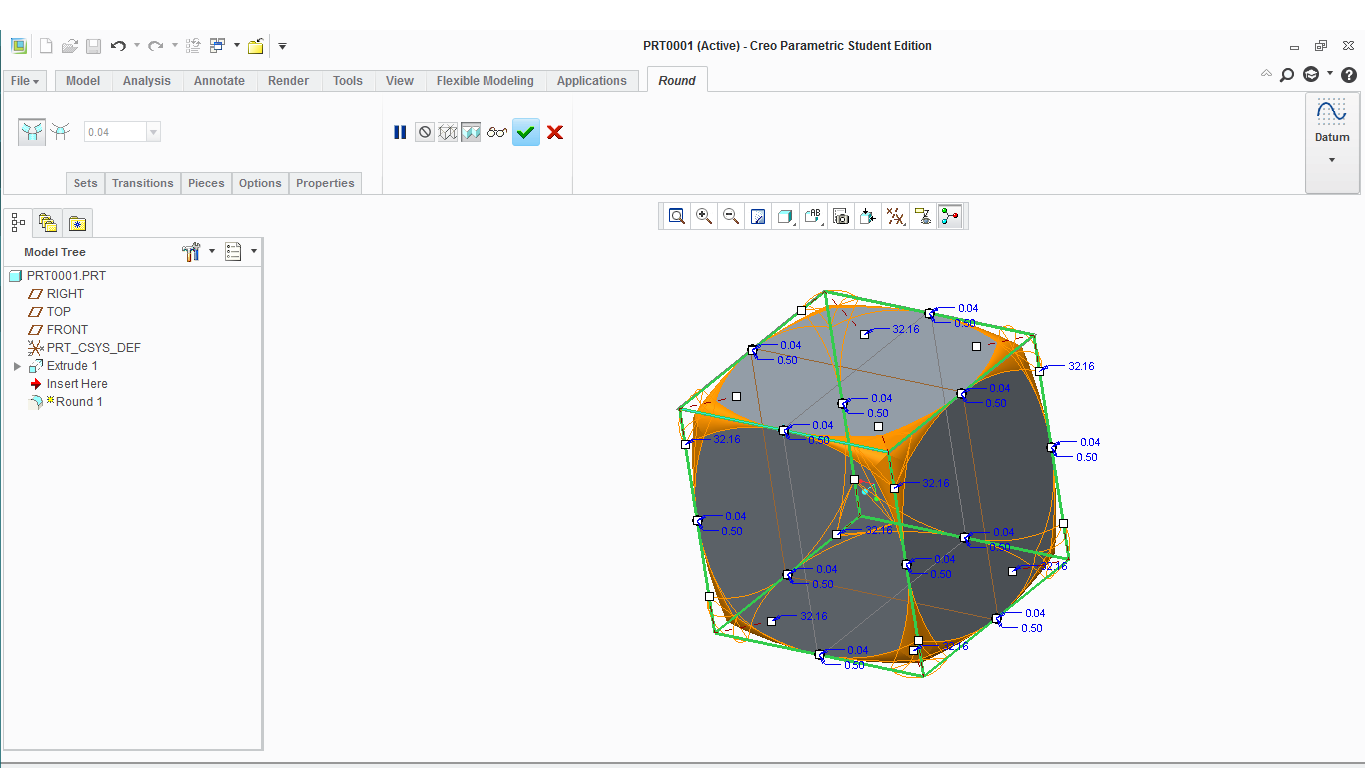Image resolution: width=1366 pixels, height=768 pixels.
Task: Click the Zoom Out icon
Action: tap(731, 216)
